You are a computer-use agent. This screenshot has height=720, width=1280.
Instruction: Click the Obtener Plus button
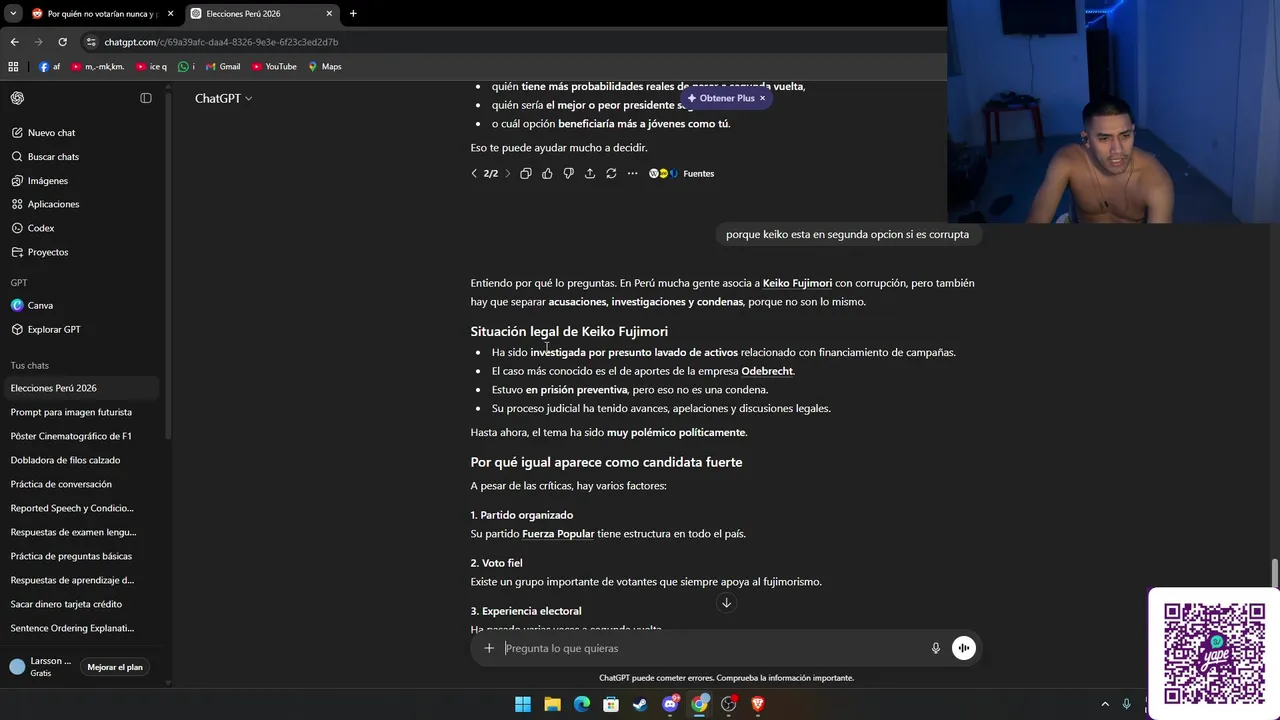click(721, 98)
